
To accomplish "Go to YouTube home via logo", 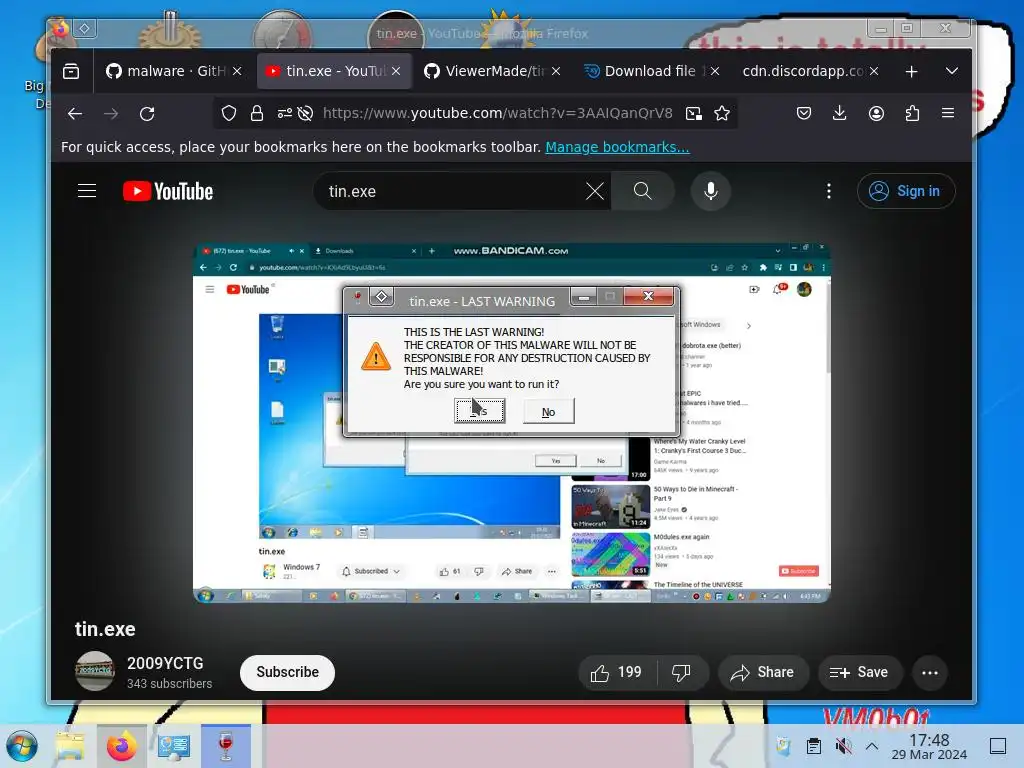I will [168, 191].
